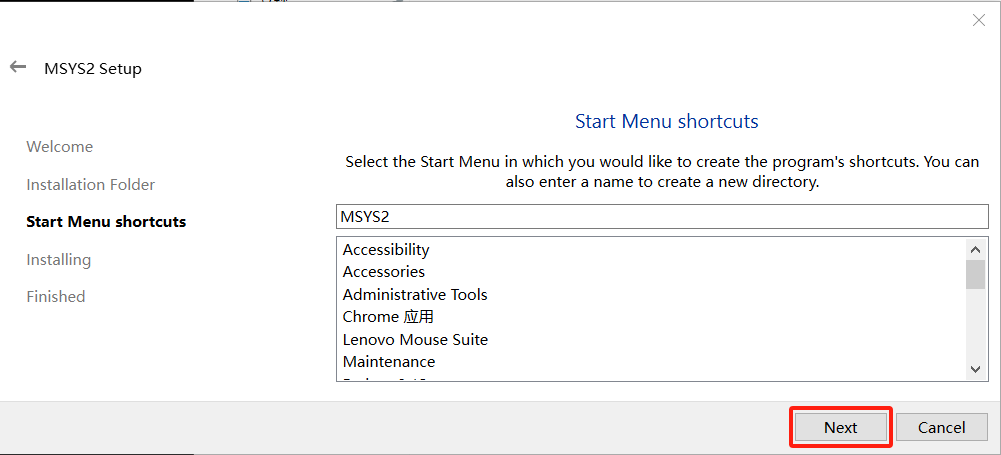Image resolution: width=1001 pixels, height=455 pixels.
Task: Click the list scrollbar up arrow
Action: click(975, 249)
